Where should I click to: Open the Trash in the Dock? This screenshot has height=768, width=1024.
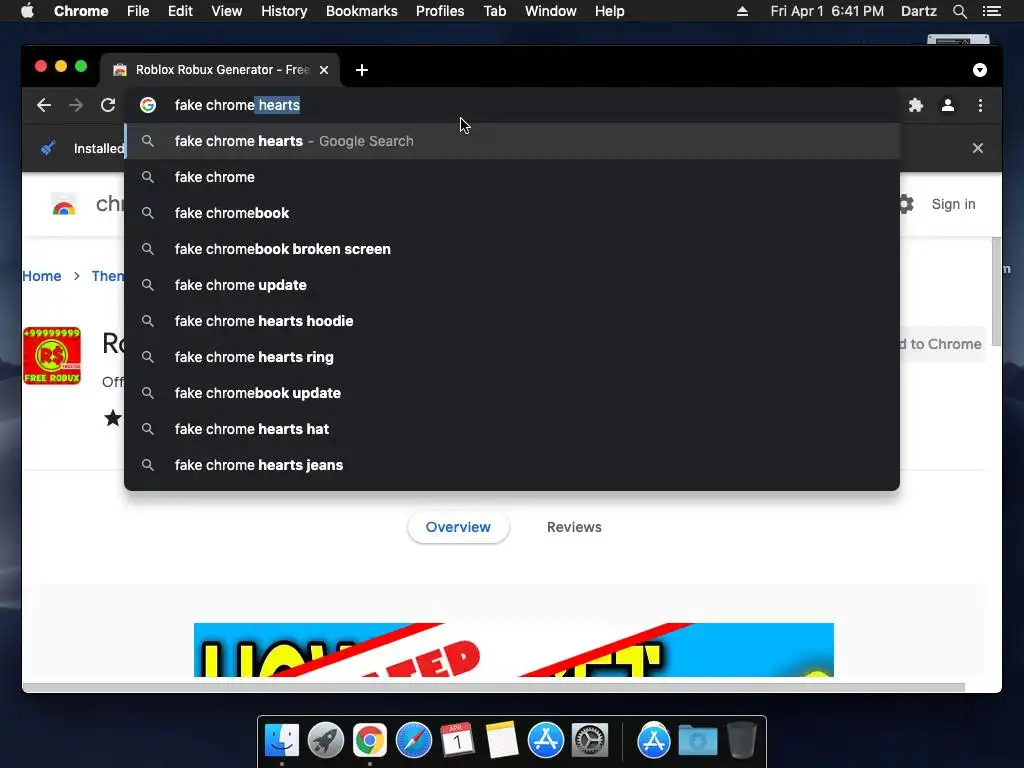(741, 740)
